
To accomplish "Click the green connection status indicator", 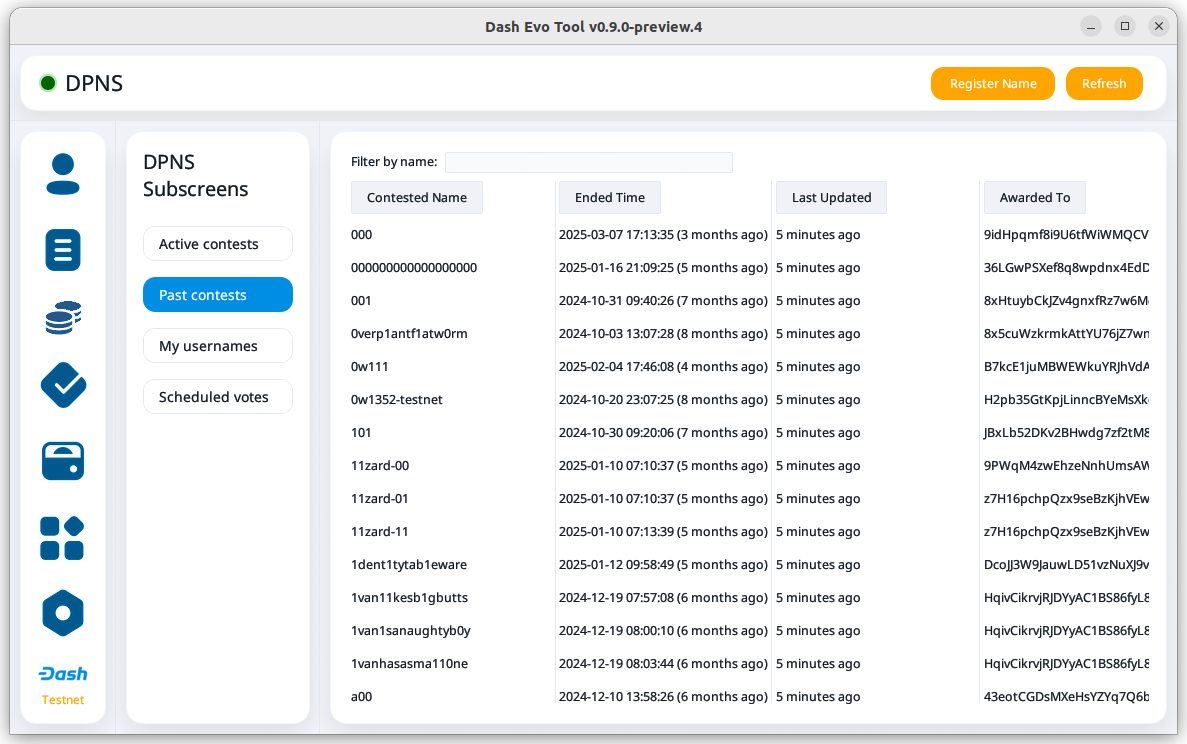I will point(48,84).
